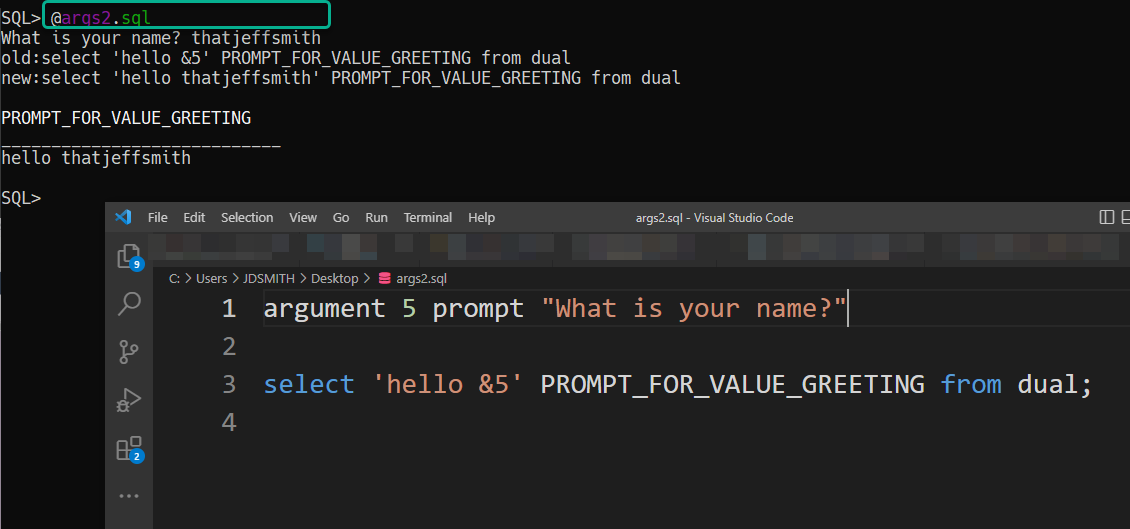Open the Source Control view
Viewport: 1130px width, 529px height.
[x=129, y=352]
